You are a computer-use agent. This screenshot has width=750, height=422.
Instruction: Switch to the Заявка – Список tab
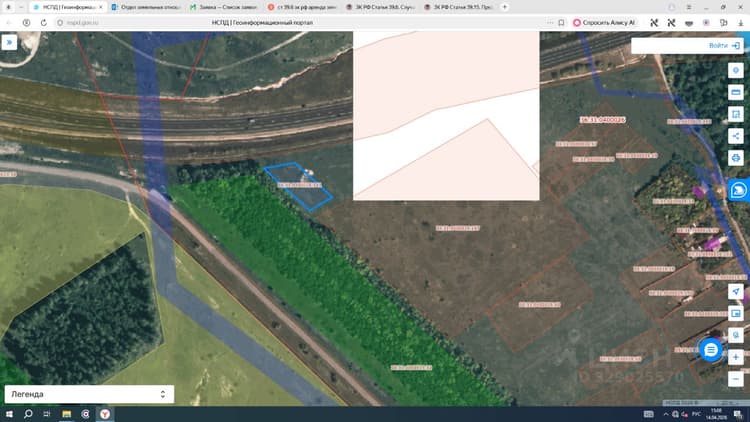point(224,7)
